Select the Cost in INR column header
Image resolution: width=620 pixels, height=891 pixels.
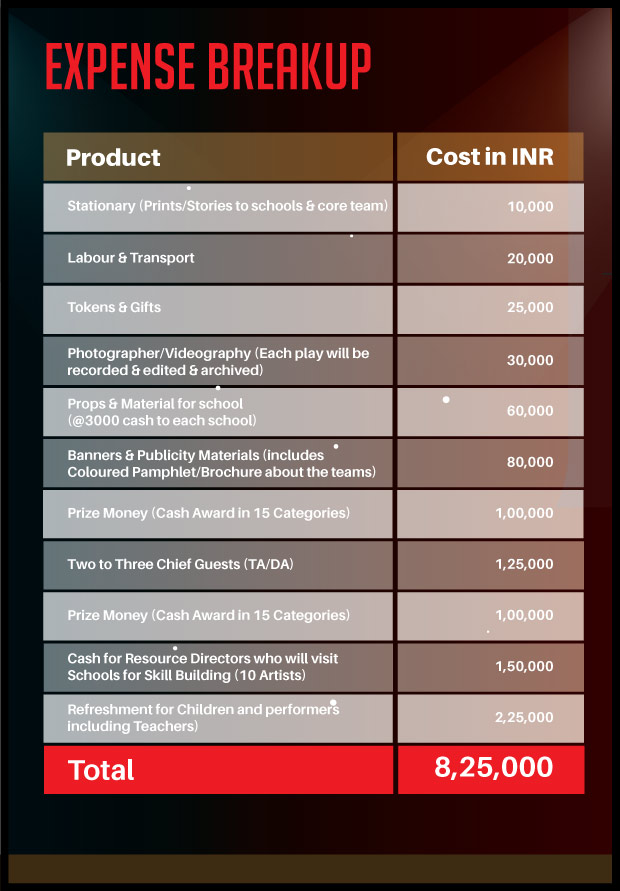(x=489, y=157)
